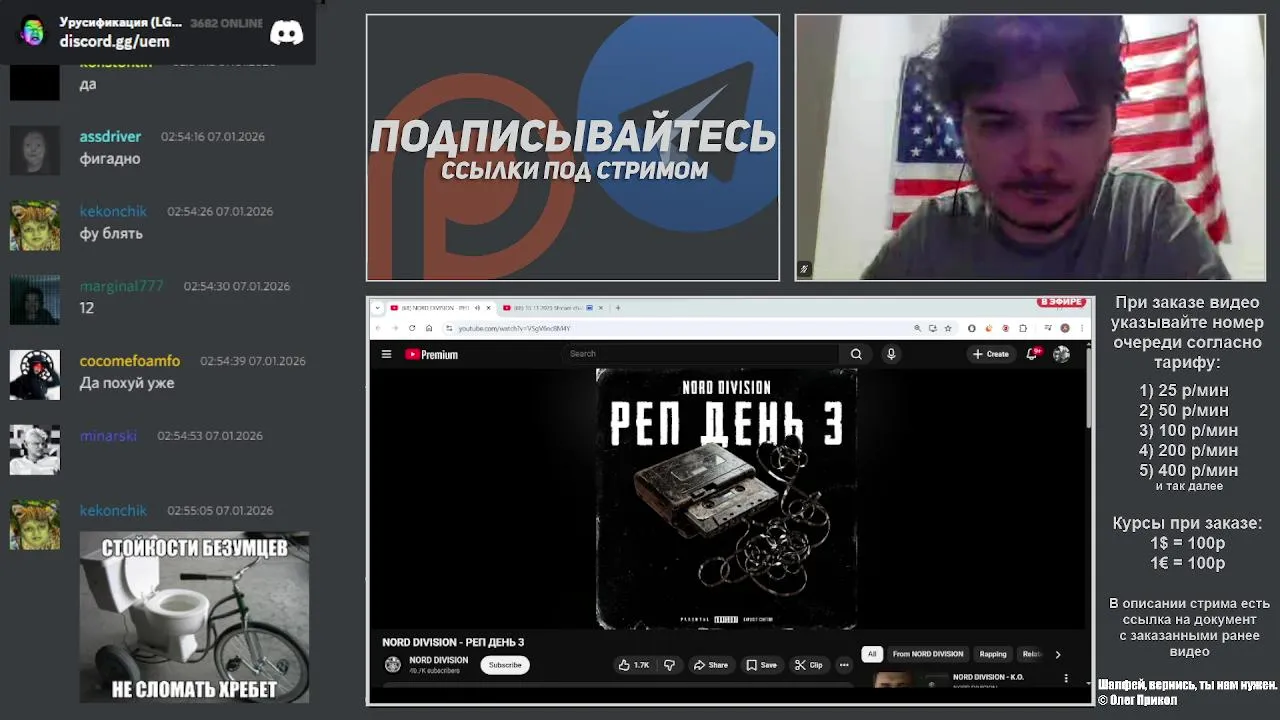Screen dimensions: 1280x720
Task: Open browser profile avatar in toolbar
Action: click(x=1065, y=328)
